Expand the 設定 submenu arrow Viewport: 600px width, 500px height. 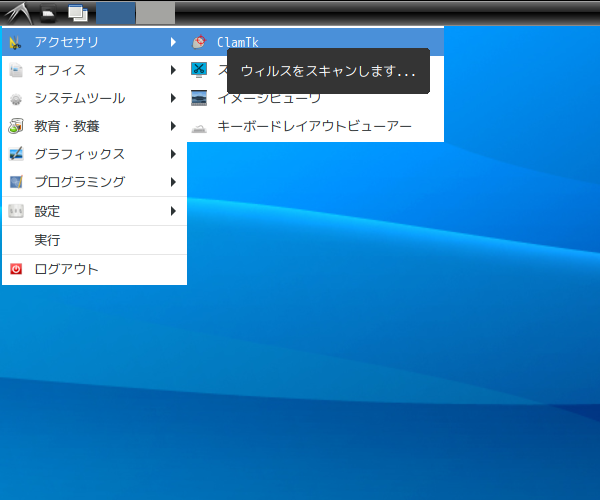[173, 211]
